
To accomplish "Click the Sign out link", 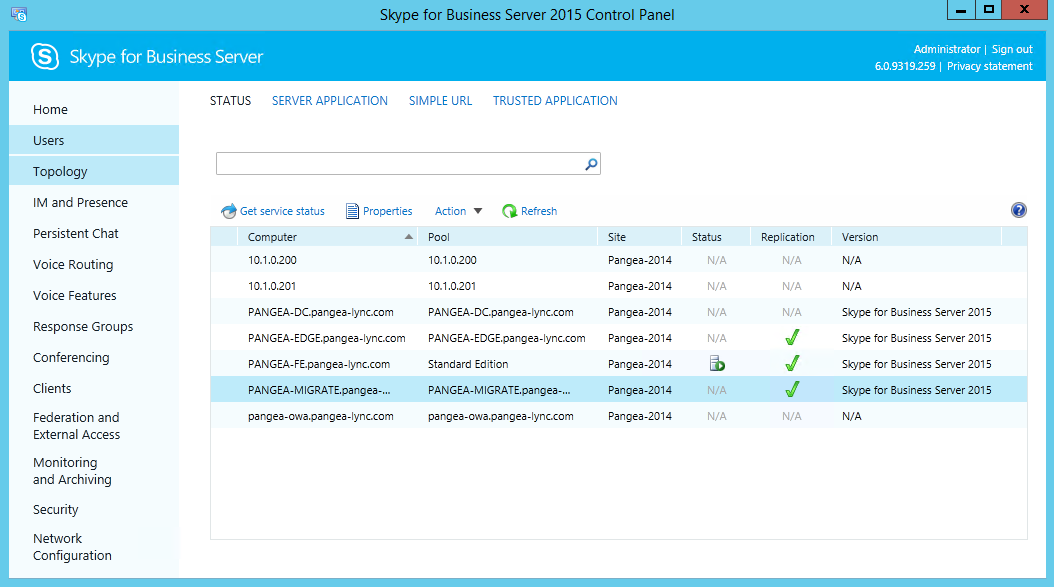I will 1012,49.
